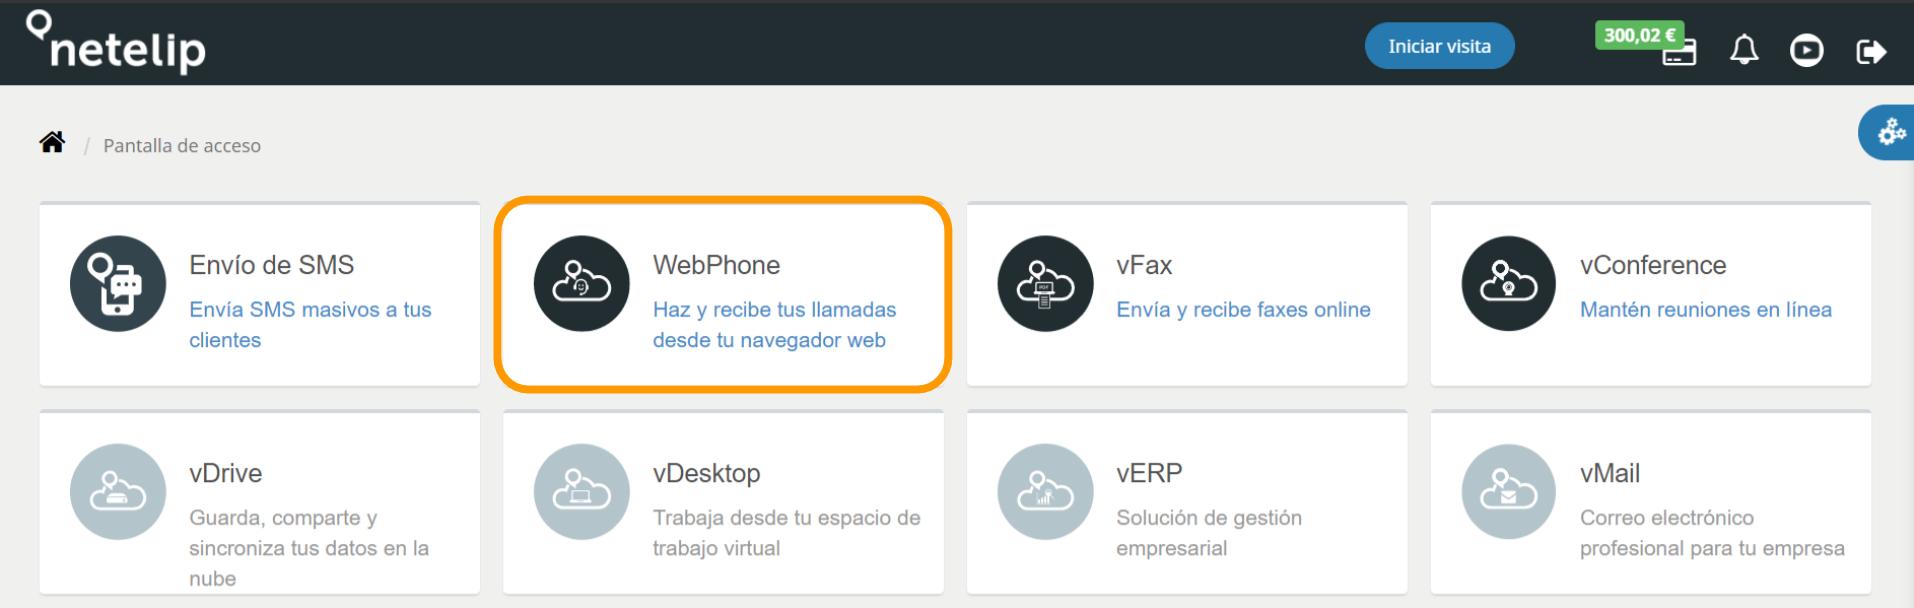This screenshot has width=1914, height=608.
Task: Open the 300,02 € balance badge
Action: coord(1639,35)
